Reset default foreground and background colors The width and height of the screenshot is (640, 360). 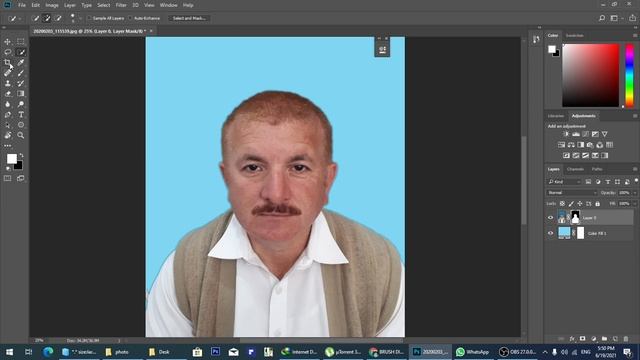click(x=8, y=168)
